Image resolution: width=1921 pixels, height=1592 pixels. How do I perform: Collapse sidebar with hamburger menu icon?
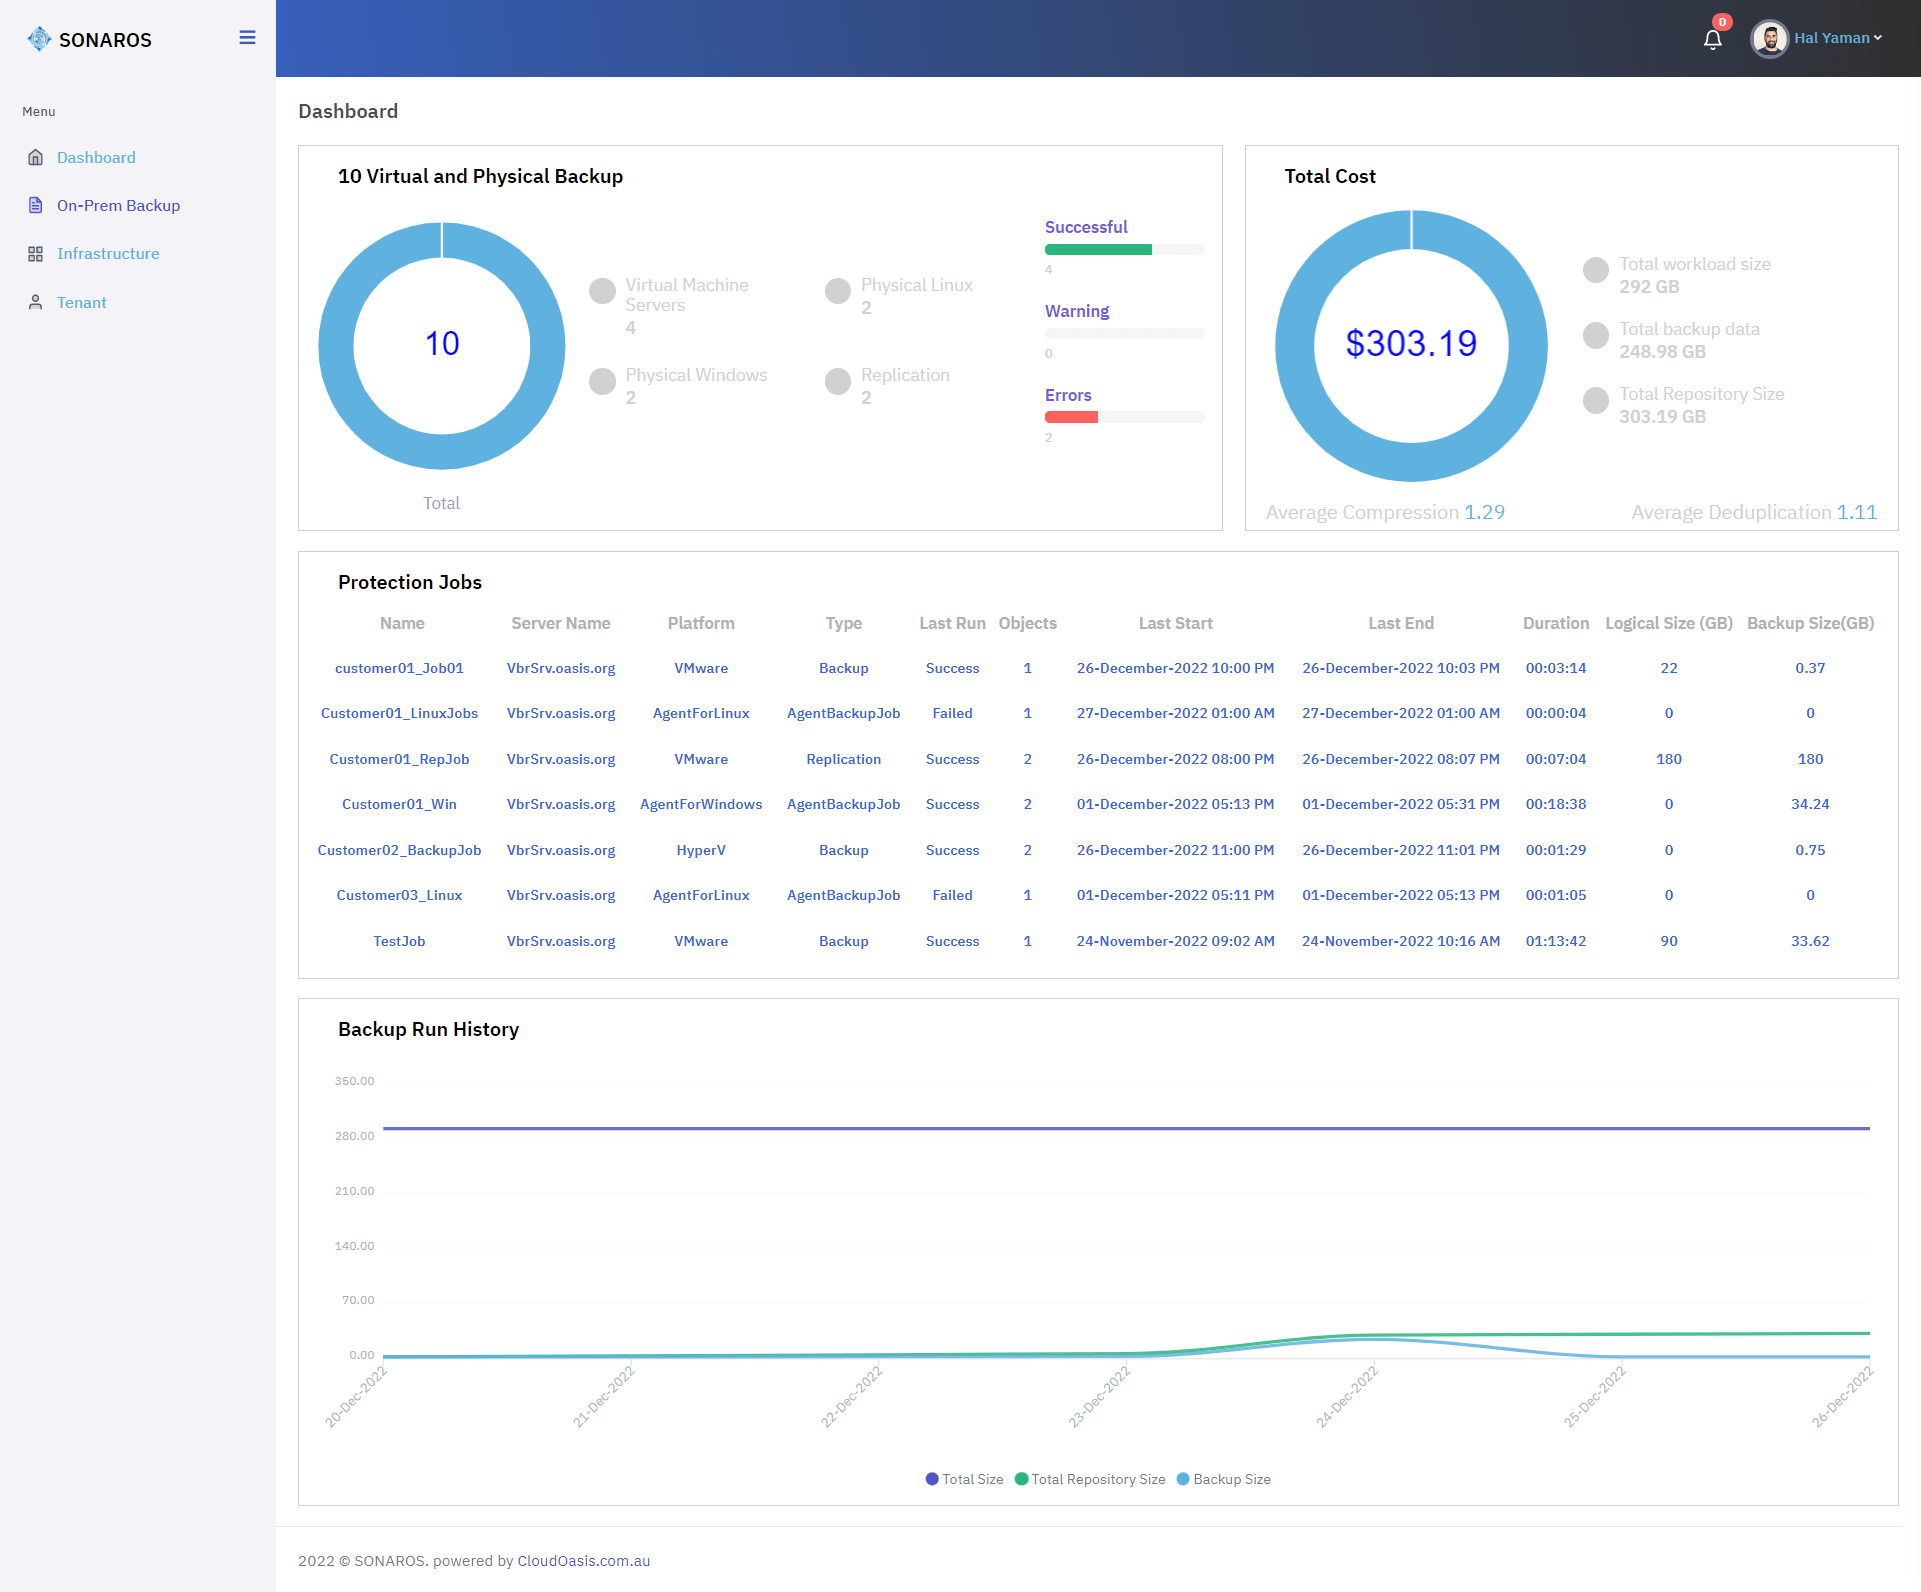pyautogui.click(x=247, y=38)
